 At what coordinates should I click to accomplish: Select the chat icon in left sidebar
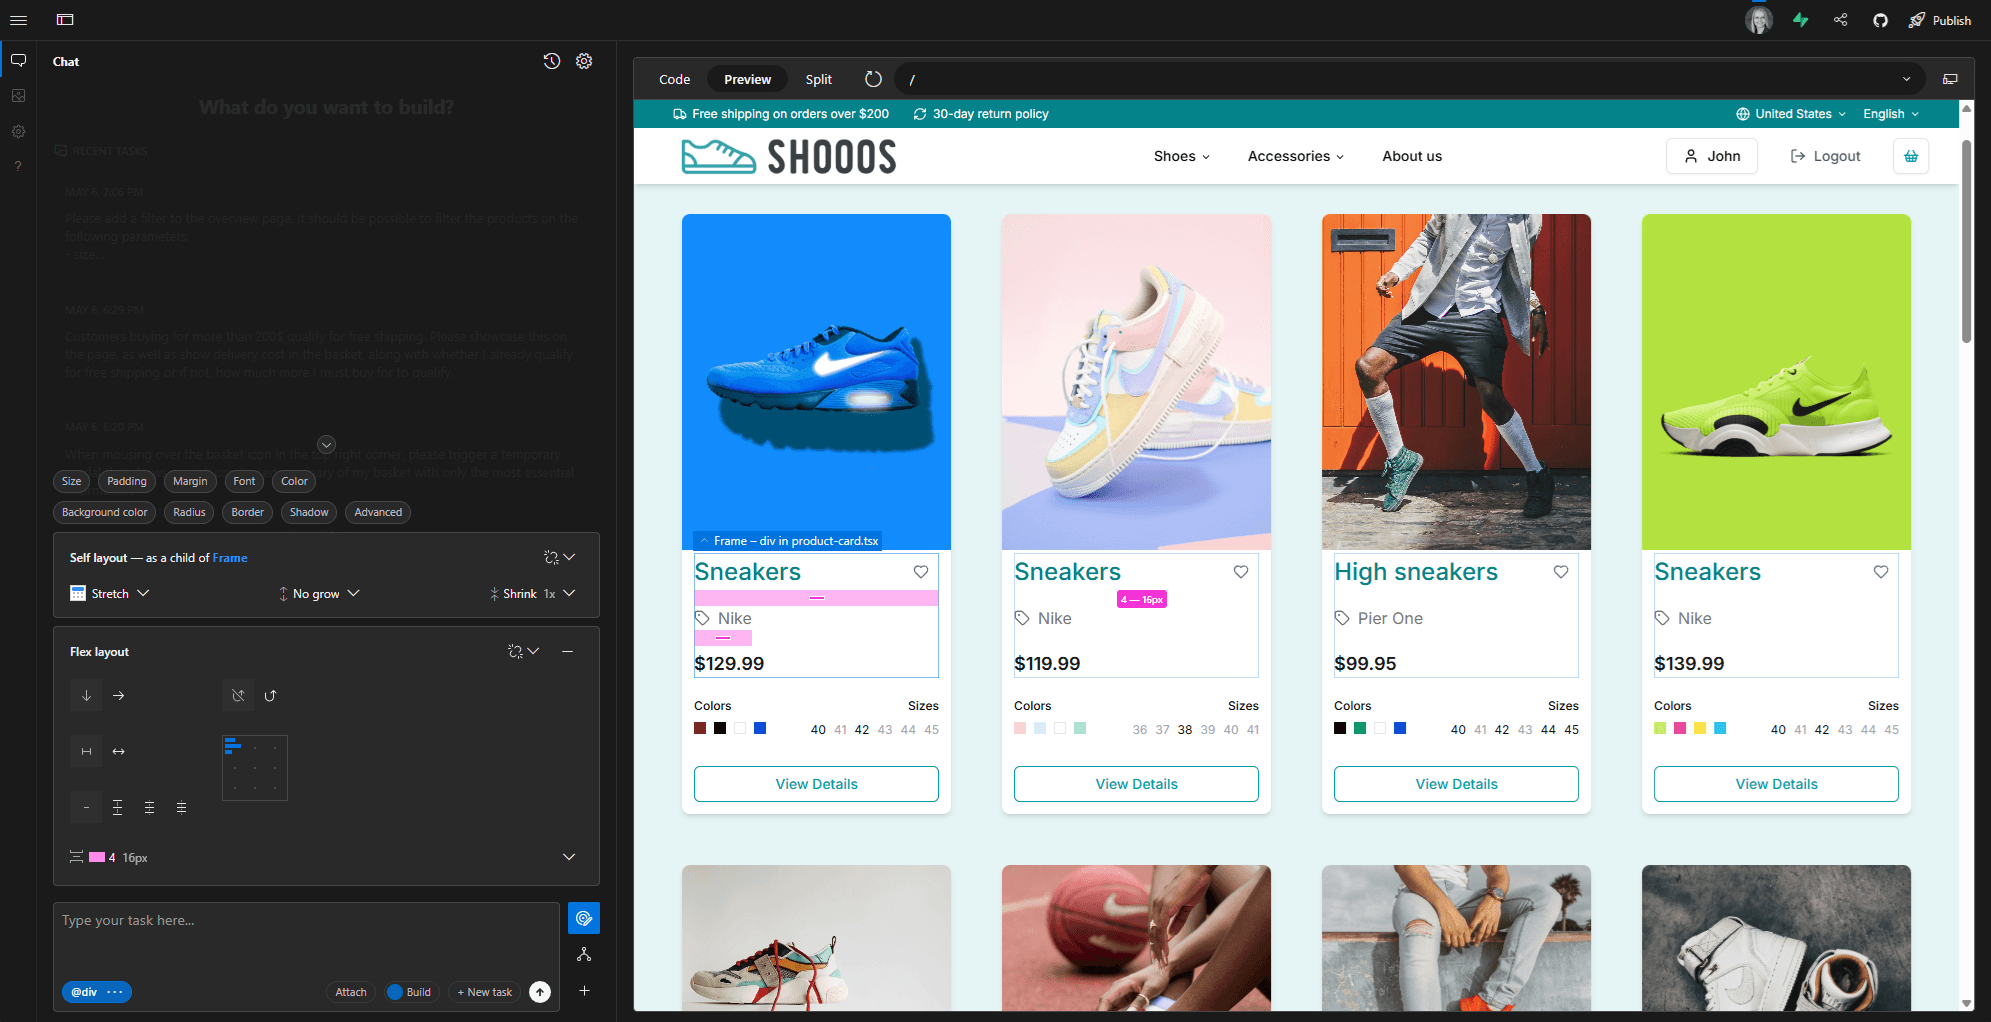click(18, 61)
